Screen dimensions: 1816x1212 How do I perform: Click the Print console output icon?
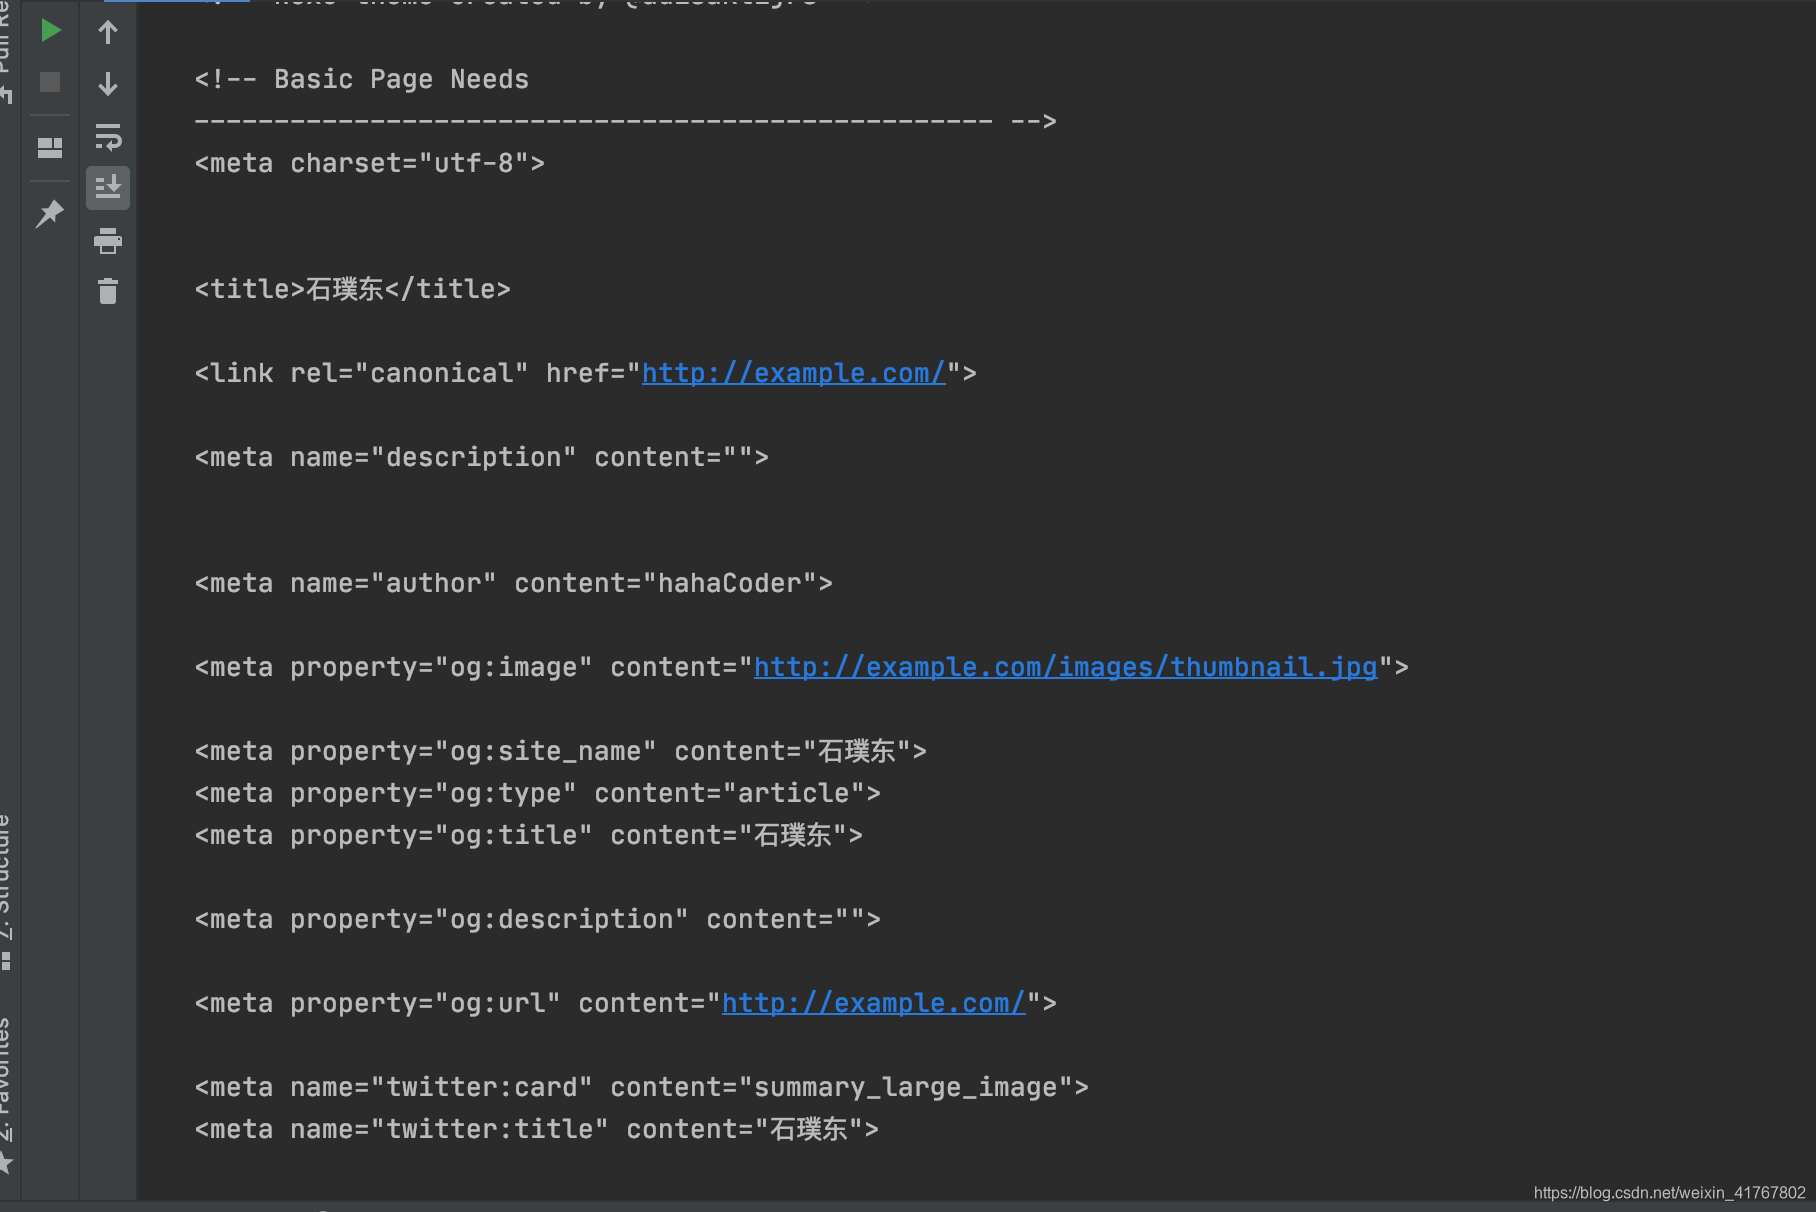click(108, 240)
